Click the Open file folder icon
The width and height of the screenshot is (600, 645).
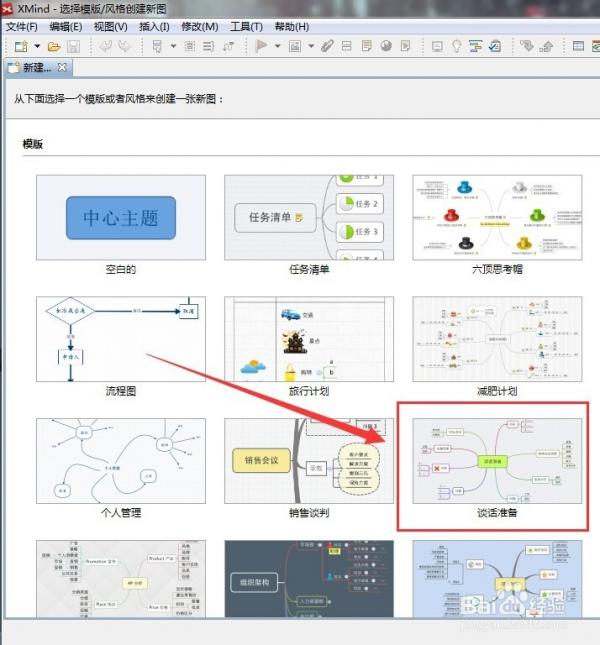coord(54,46)
